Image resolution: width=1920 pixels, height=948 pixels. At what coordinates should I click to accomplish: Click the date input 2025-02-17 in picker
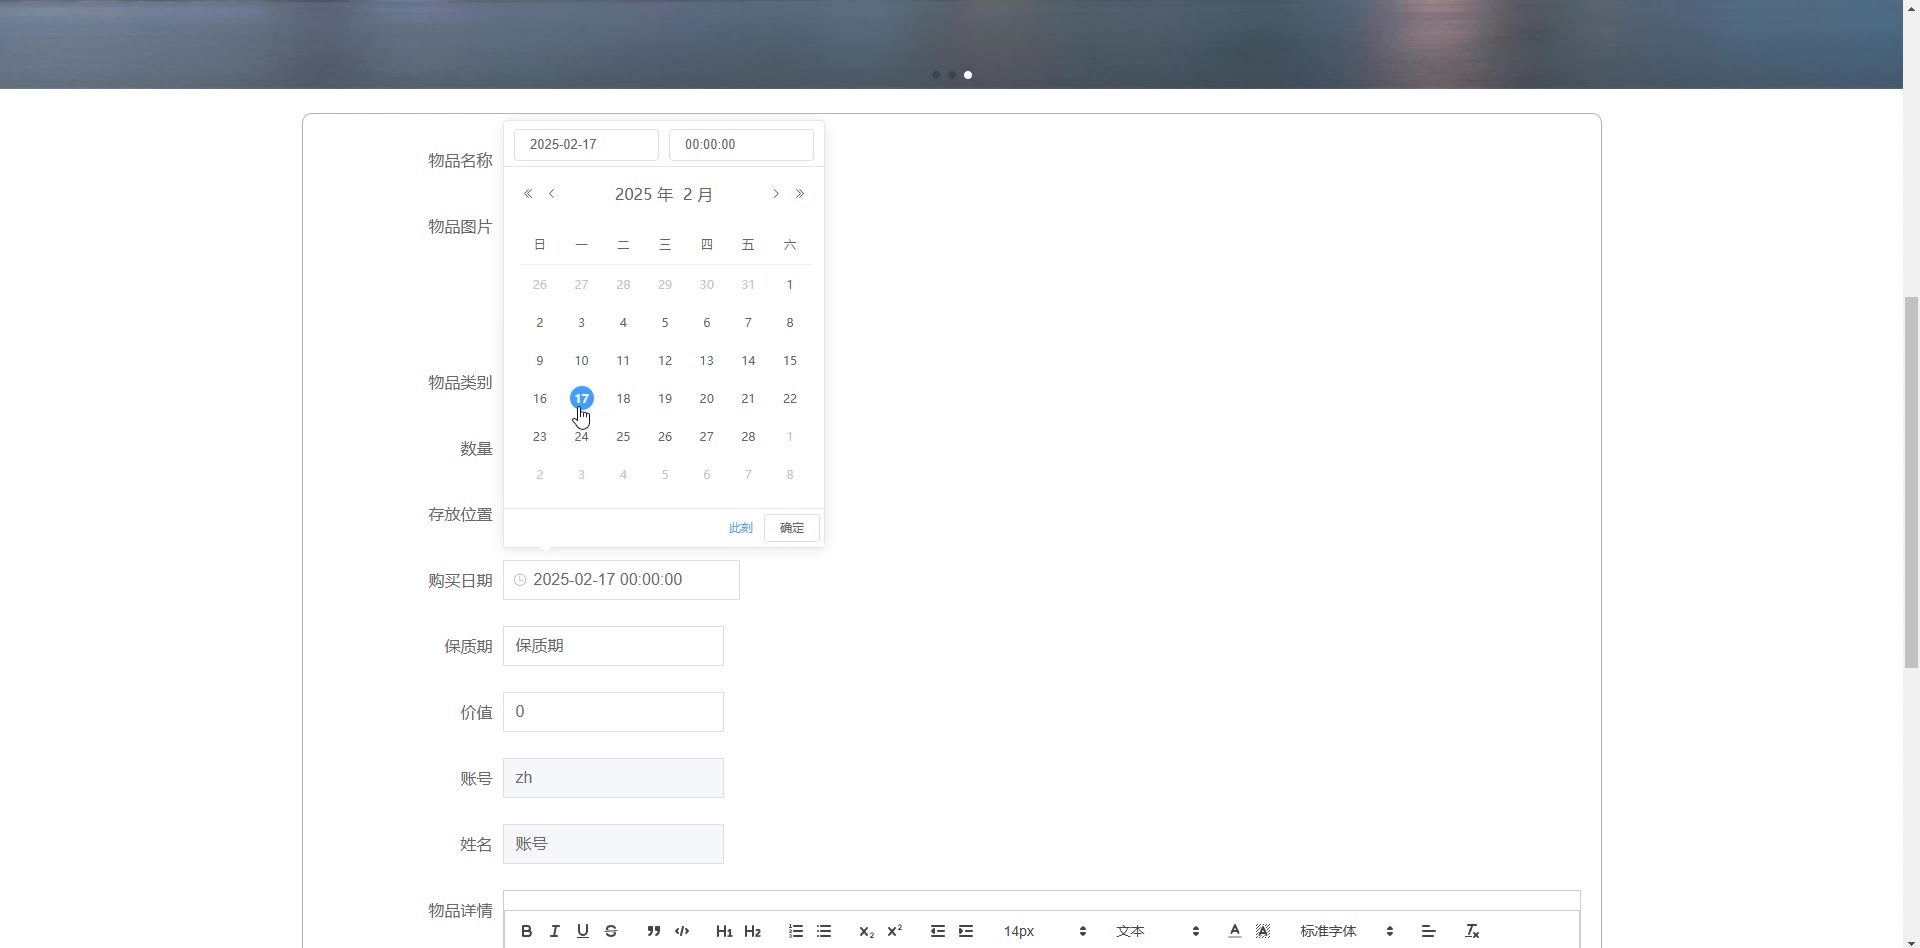click(586, 145)
